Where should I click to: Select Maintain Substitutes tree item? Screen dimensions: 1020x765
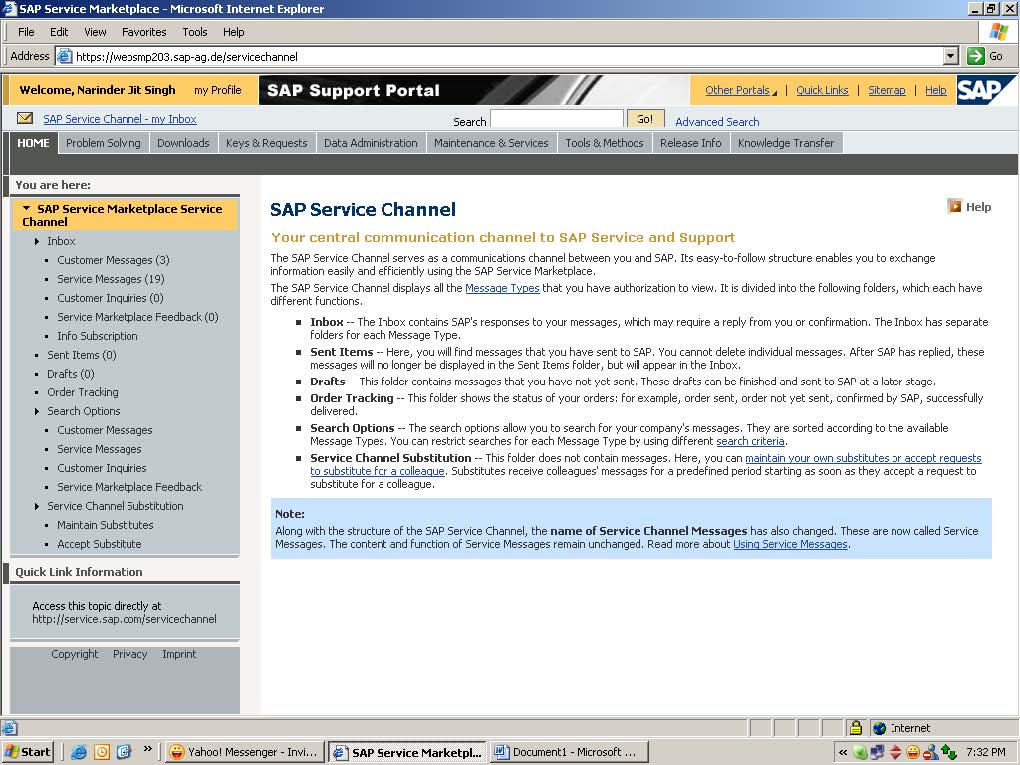[105, 525]
